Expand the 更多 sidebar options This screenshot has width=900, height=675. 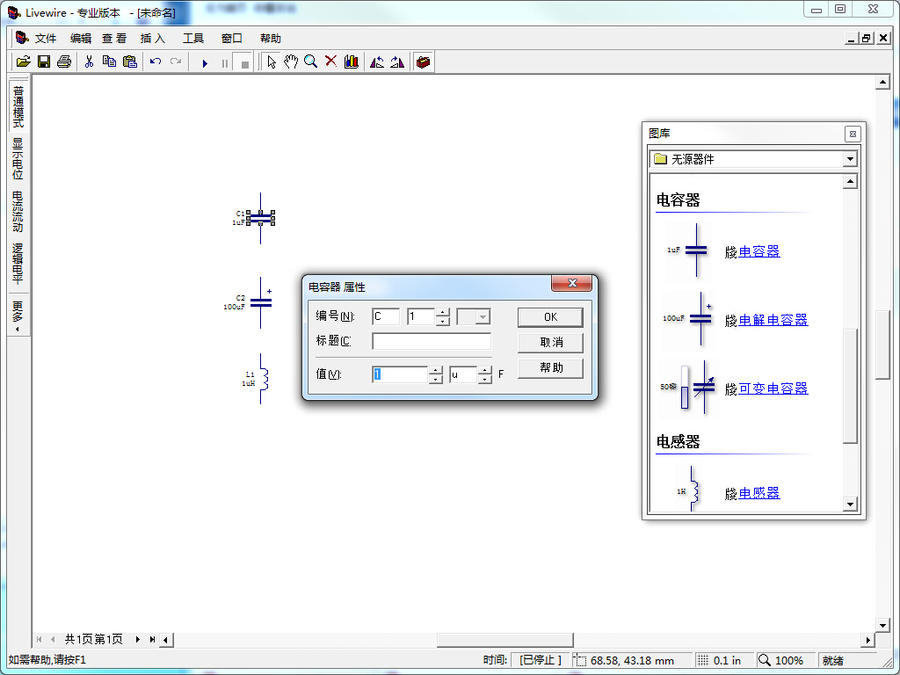coord(18,314)
